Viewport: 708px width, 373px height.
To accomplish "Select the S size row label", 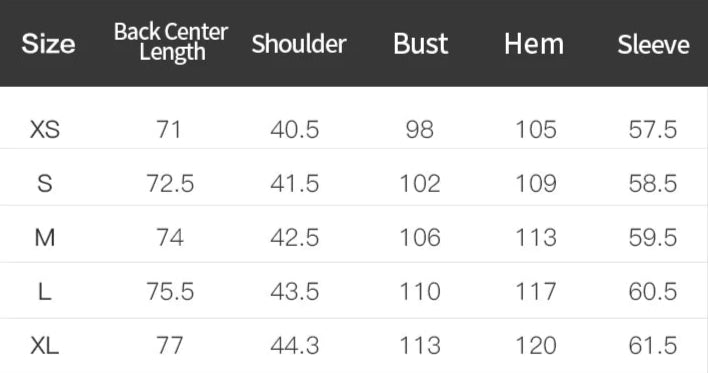I will pos(45,184).
